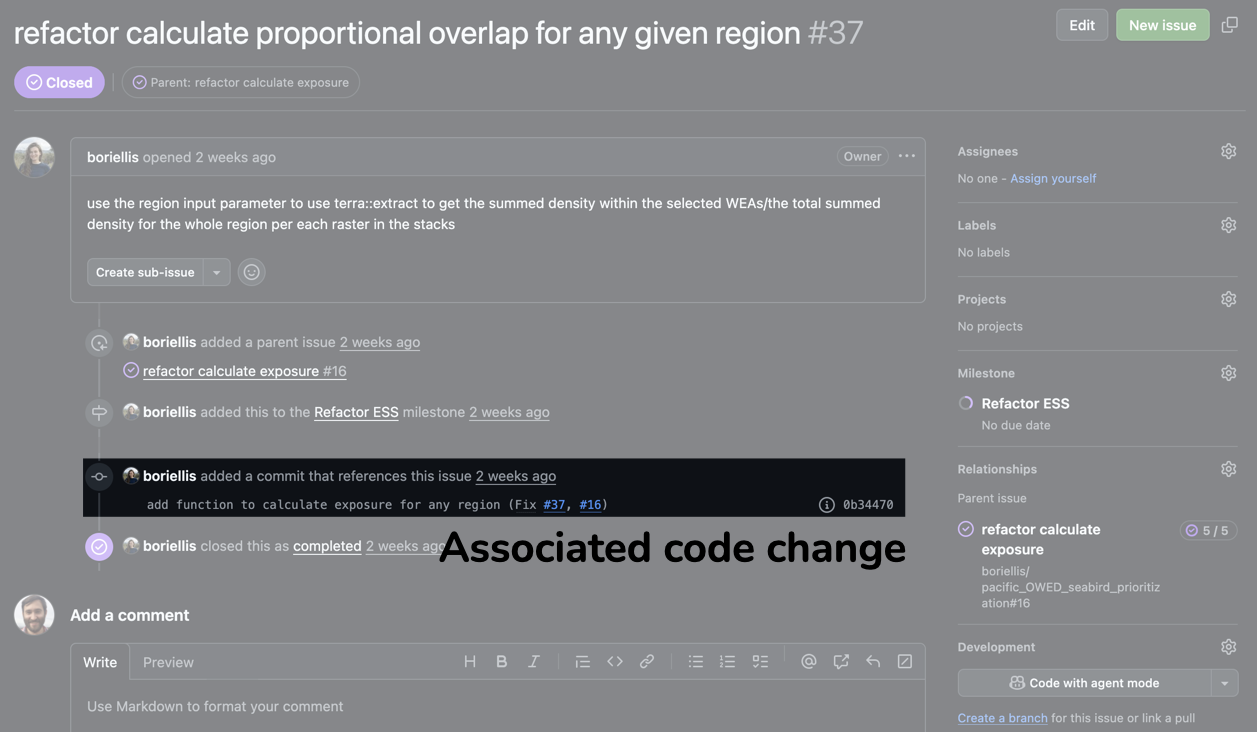Apply bold formatting in comment editor
Viewport: 1257px width, 732px height.
502,662
